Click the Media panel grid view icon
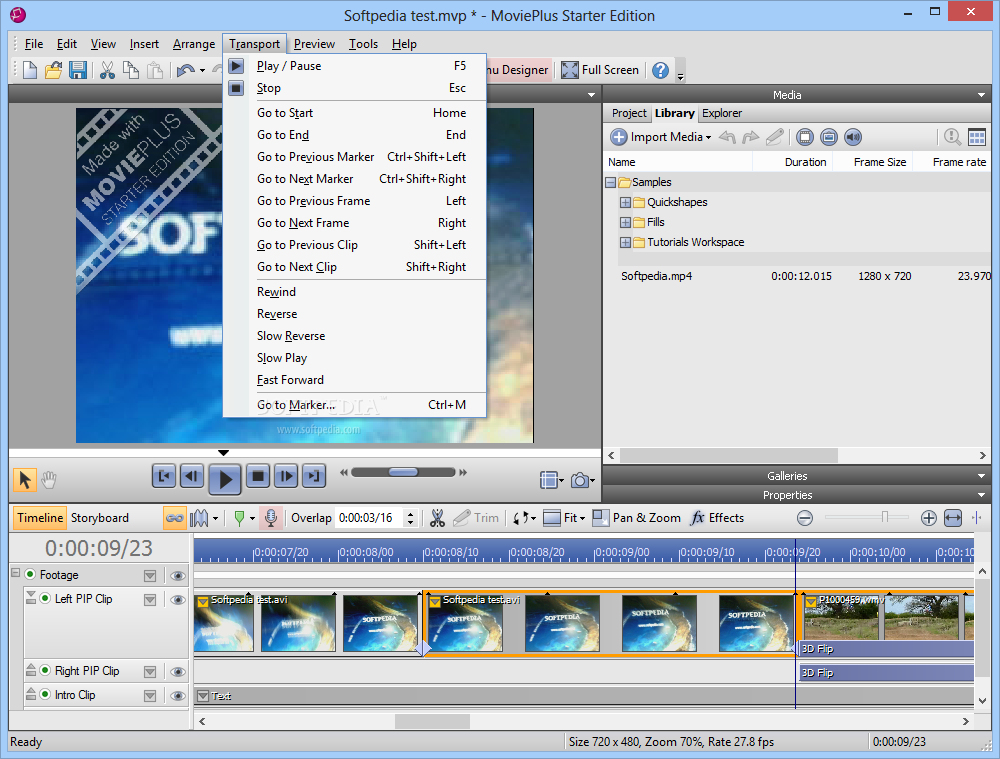Screen dimensions: 1000x759 976,136
